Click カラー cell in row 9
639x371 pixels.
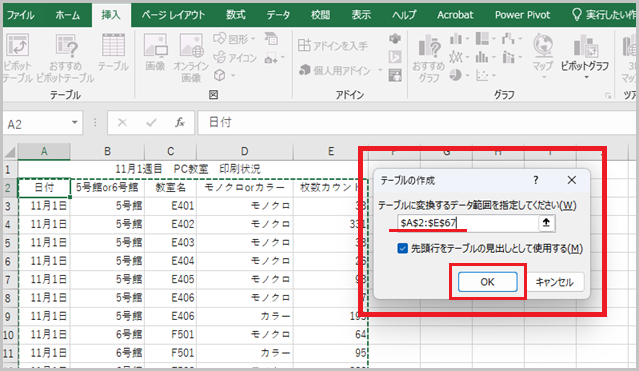click(x=245, y=316)
